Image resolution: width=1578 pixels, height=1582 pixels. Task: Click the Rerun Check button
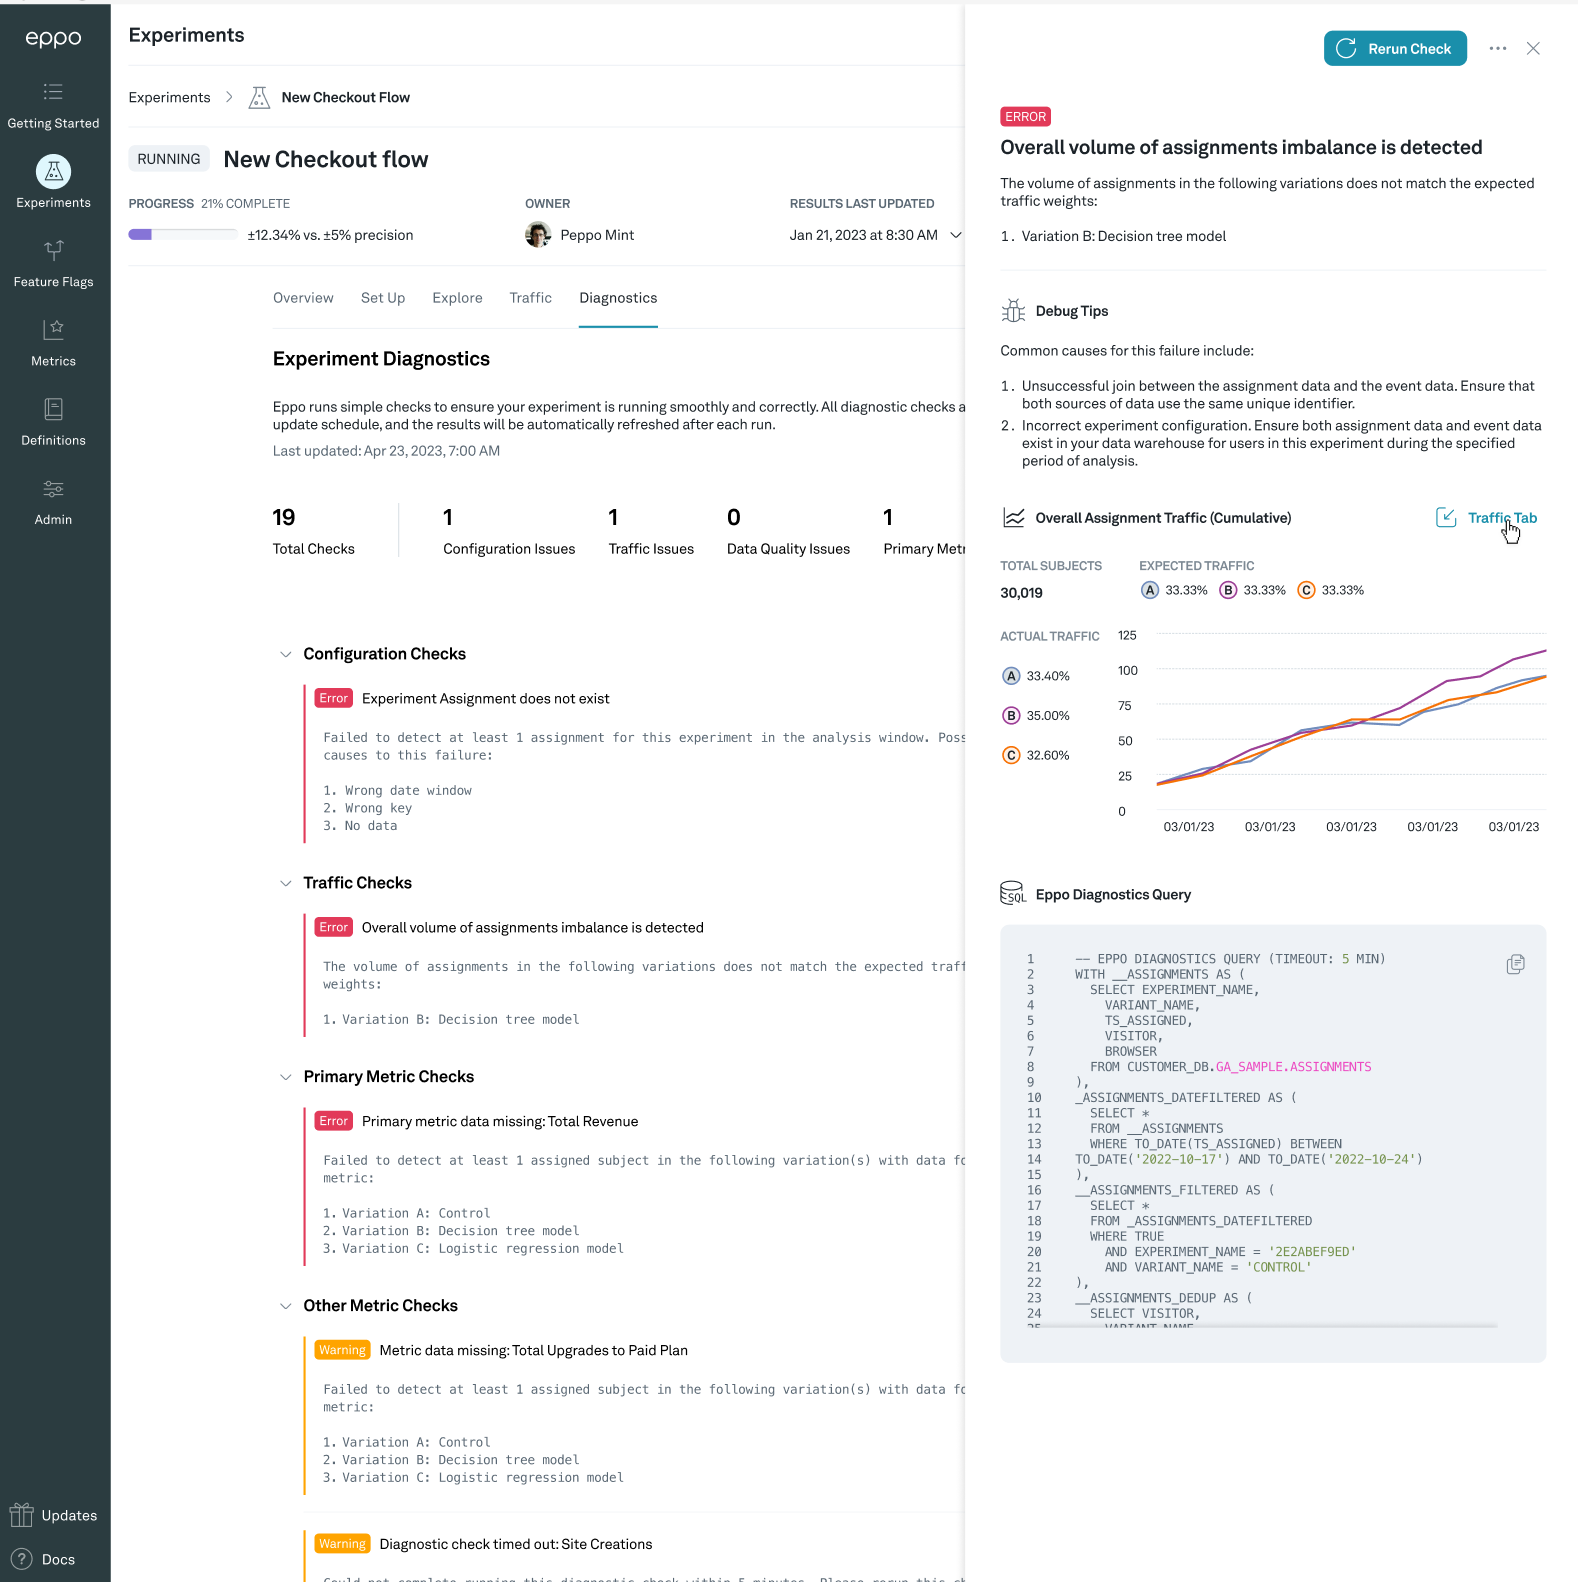(x=1394, y=49)
